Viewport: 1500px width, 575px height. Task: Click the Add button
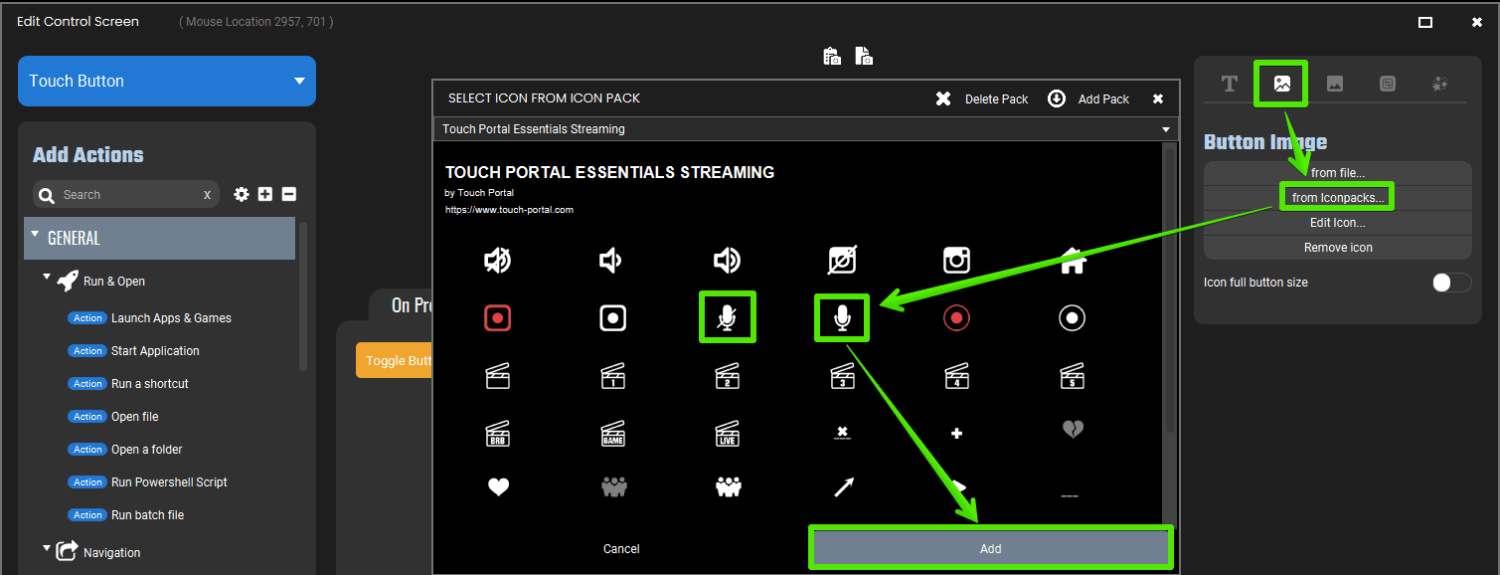tap(991, 548)
